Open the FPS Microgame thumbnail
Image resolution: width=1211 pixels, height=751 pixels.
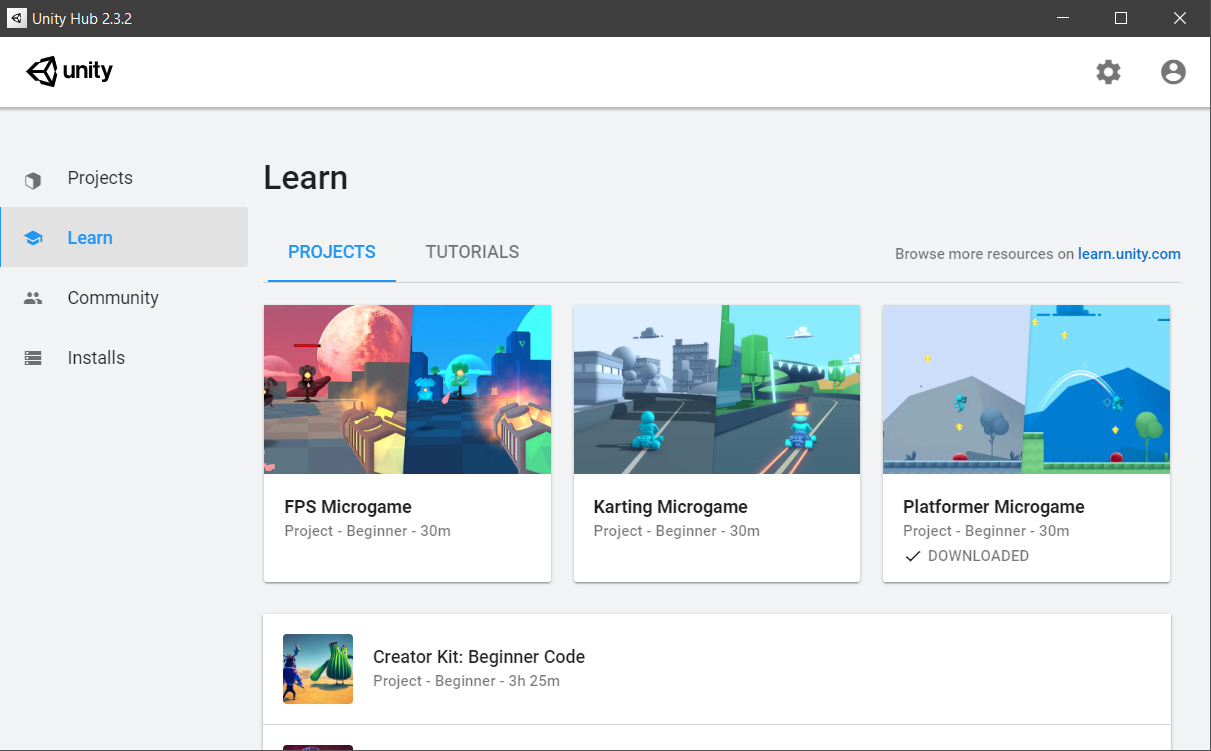407,389
